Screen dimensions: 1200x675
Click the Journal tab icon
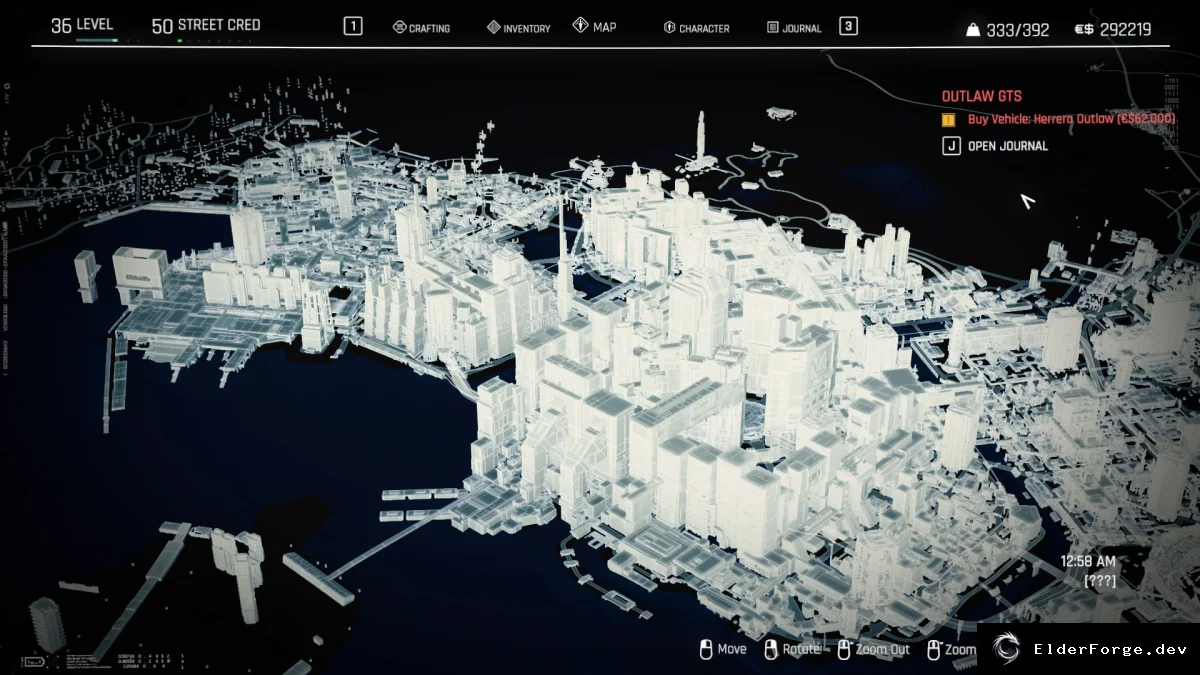point(773,28)
